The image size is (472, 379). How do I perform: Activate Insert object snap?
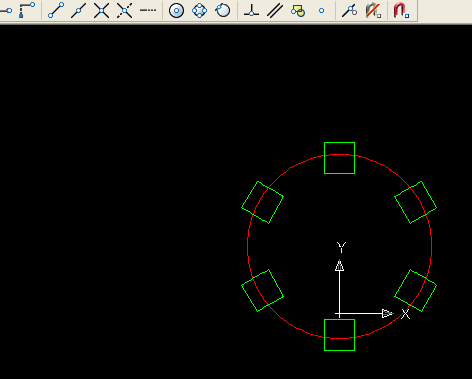coord(298,11)
